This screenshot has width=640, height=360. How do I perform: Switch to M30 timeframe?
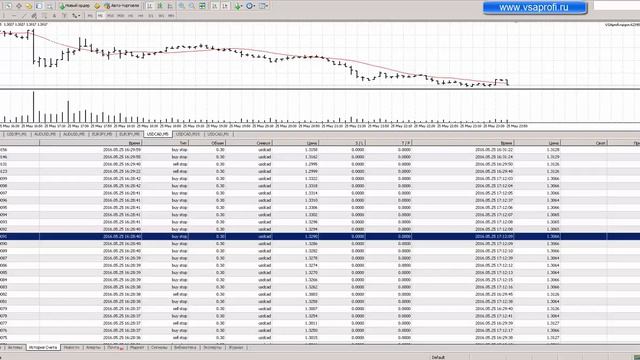tap(120, 16)
